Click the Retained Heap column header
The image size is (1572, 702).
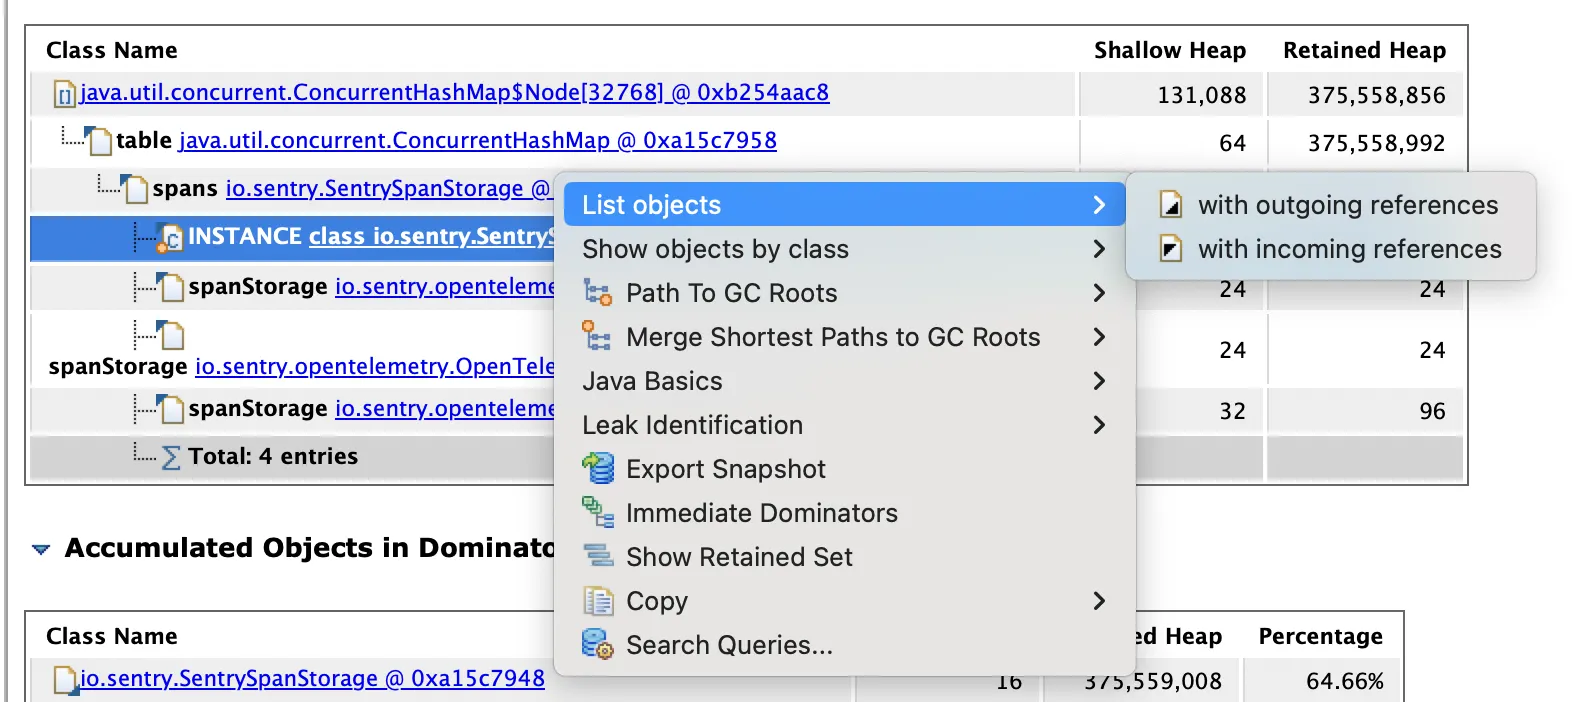click(1364, 50)
